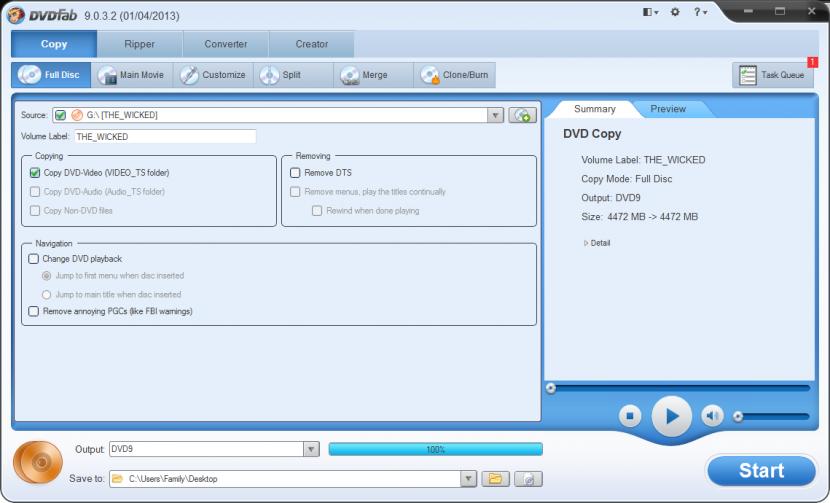Mute the preview volume speaker
Image resolution: width=830 pixels, height=503 pixels.
coord(712,416)
